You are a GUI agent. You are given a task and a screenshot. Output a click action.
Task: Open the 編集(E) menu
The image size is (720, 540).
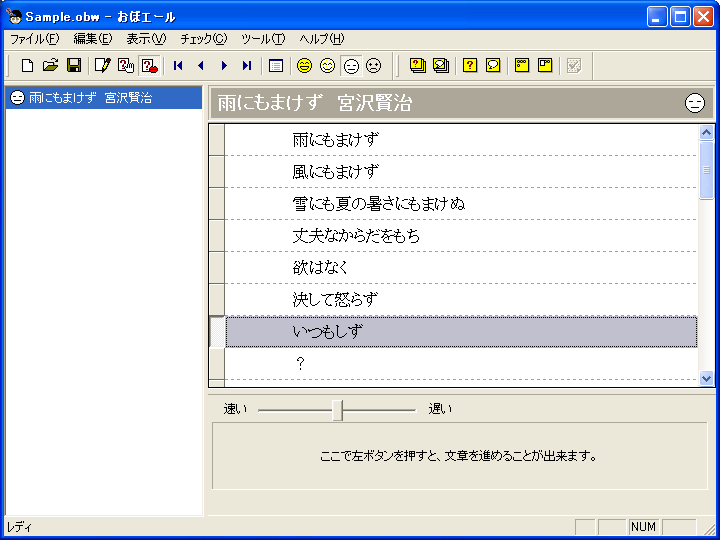click(x=93, y=39)
